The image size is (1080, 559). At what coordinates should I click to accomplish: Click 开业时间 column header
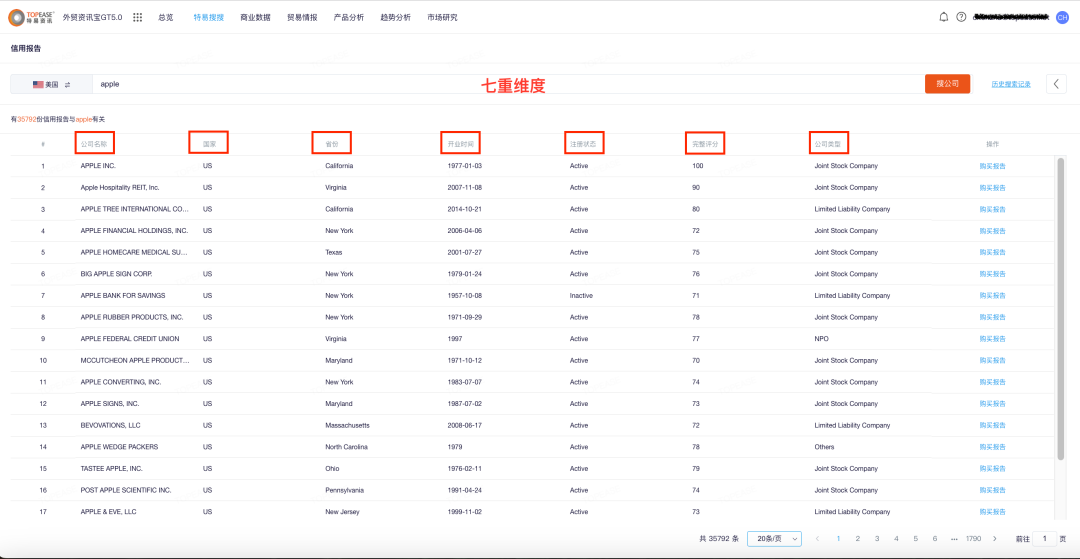461,144
